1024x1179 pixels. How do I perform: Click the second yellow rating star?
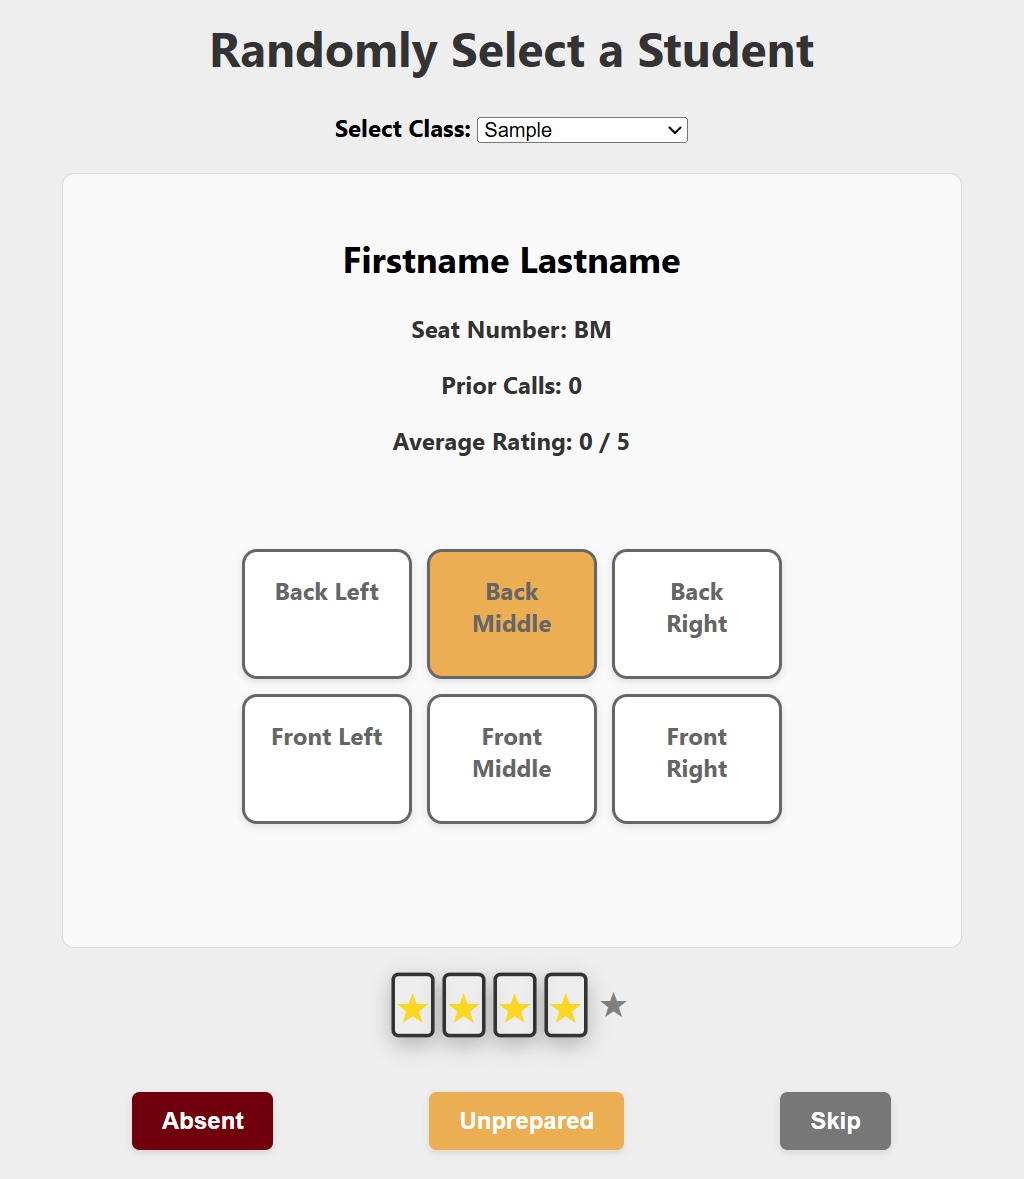pyautogui.click(x=464, y=1005)
